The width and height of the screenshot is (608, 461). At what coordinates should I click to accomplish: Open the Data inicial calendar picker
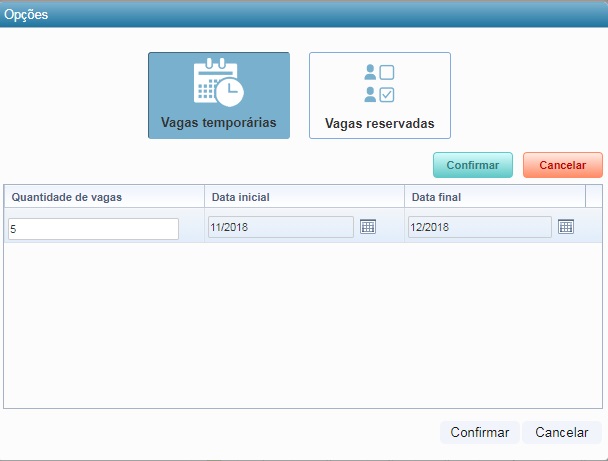coord(367,227)
